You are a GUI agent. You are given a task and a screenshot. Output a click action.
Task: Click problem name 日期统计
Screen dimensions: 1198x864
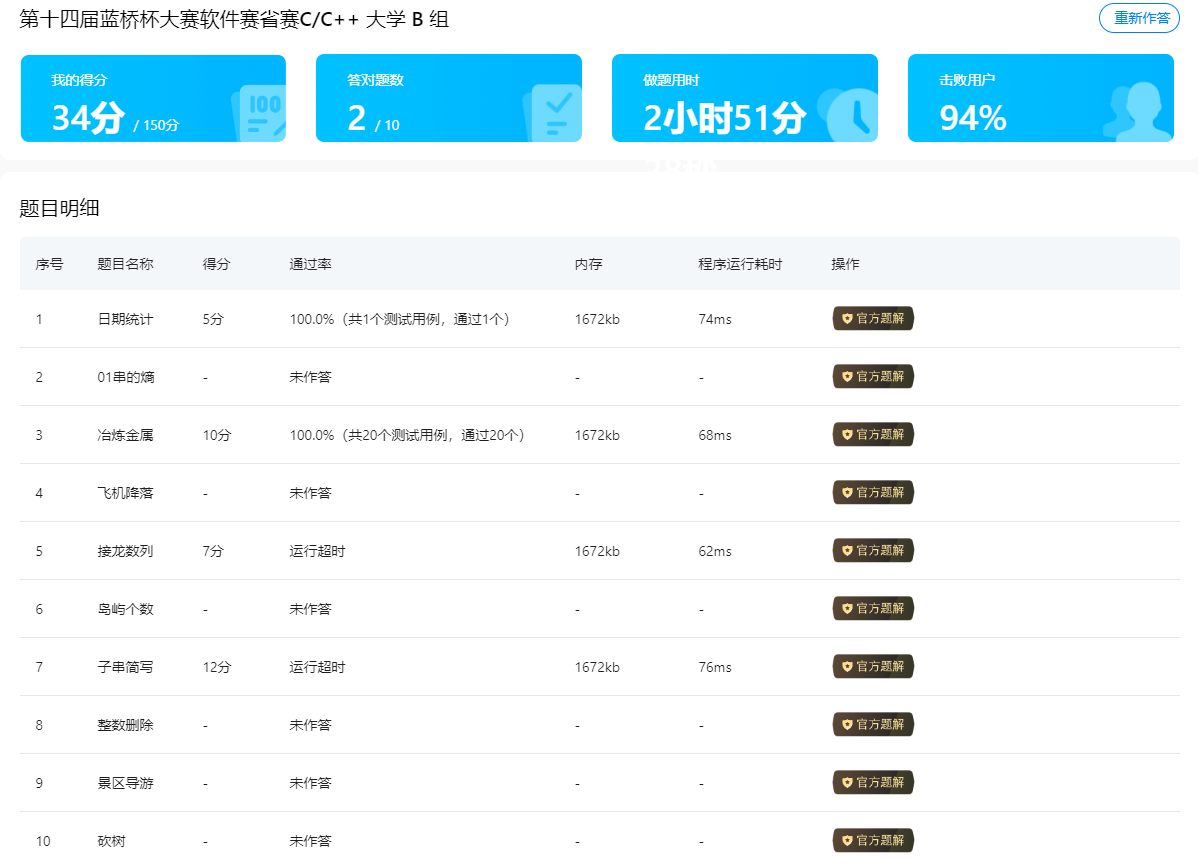[x=125, y=319]
